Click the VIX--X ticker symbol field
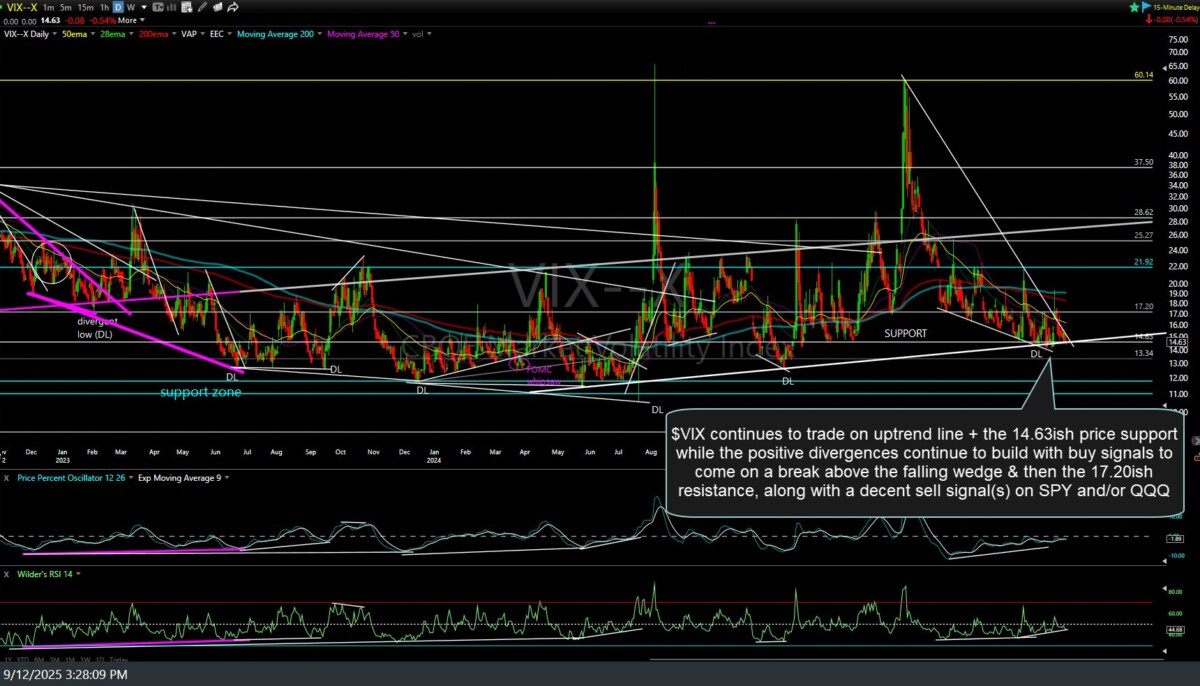 pyautogui.click(x=18, y=8)
